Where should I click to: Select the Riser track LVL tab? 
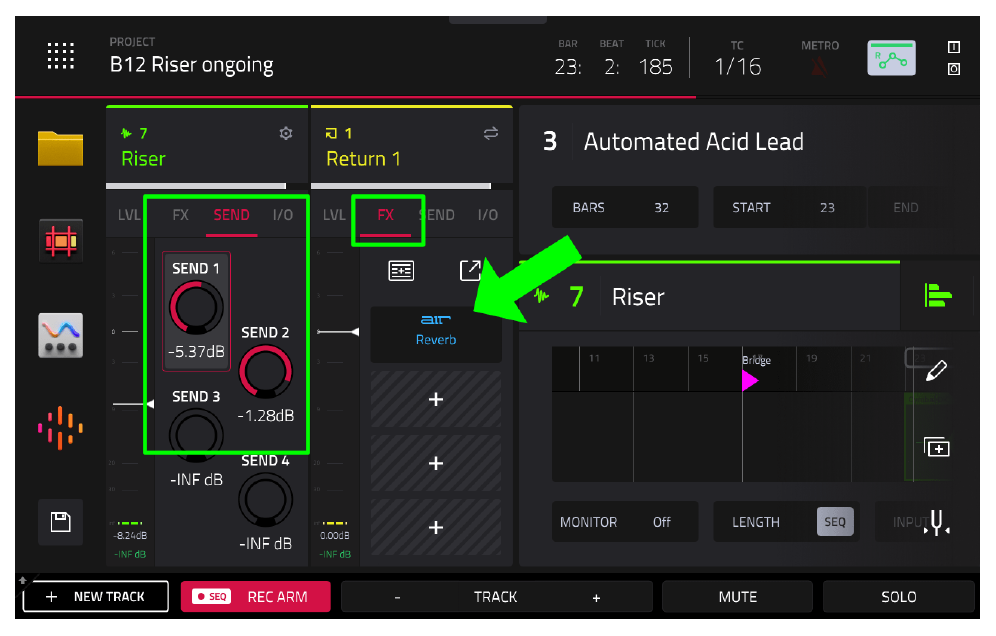pyautogui.click(x=129, y=215)
